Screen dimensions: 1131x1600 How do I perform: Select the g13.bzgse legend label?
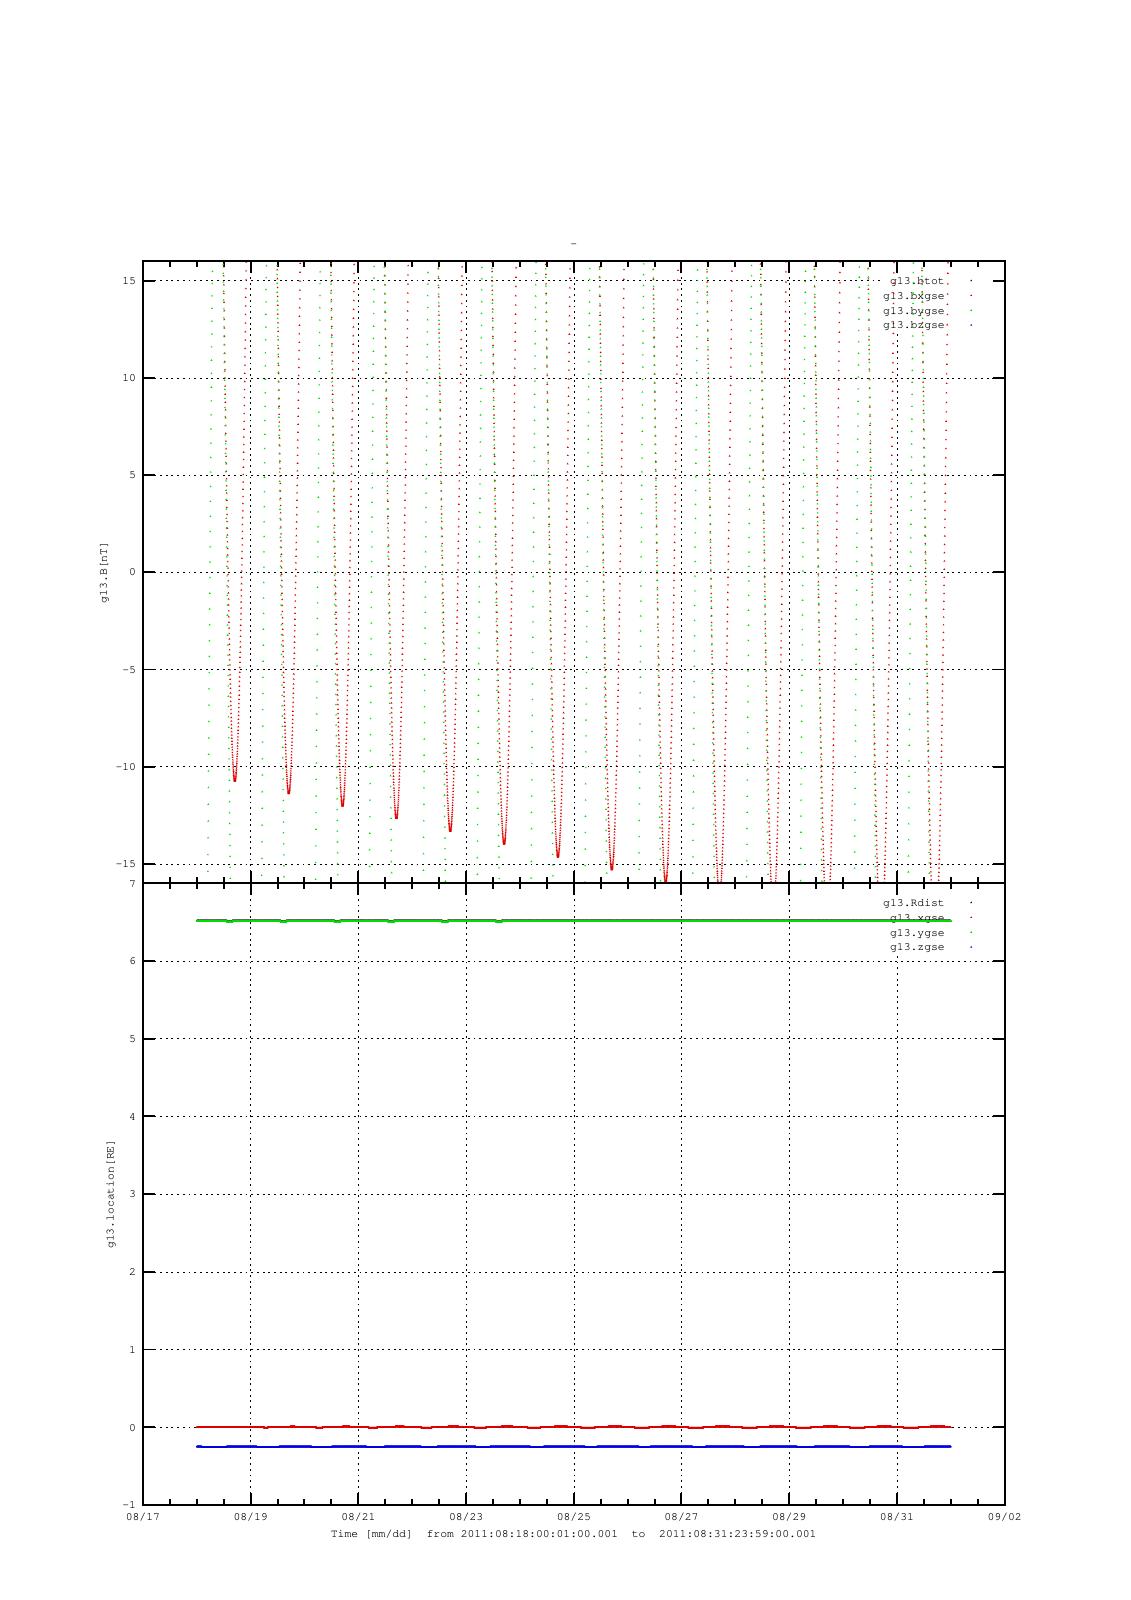(x=914, y=325)
